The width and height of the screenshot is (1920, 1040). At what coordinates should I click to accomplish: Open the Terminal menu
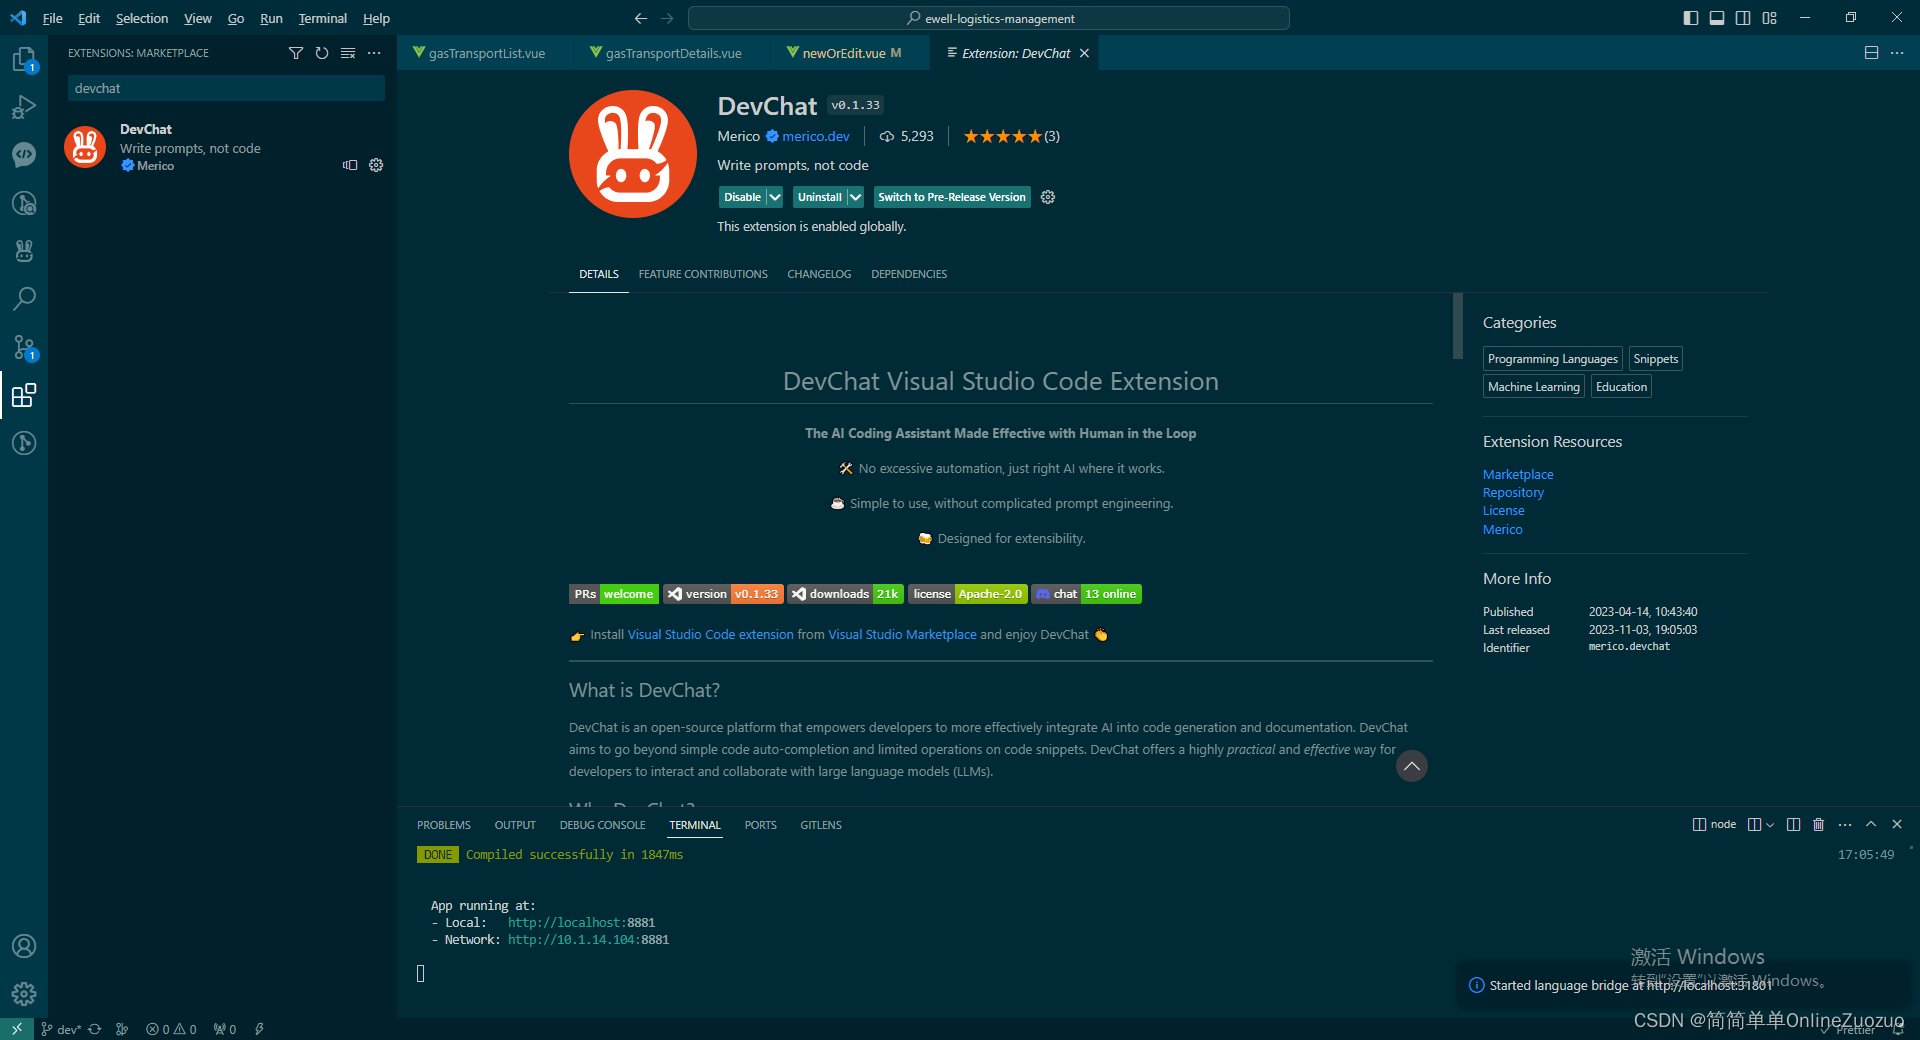[322, 18]
